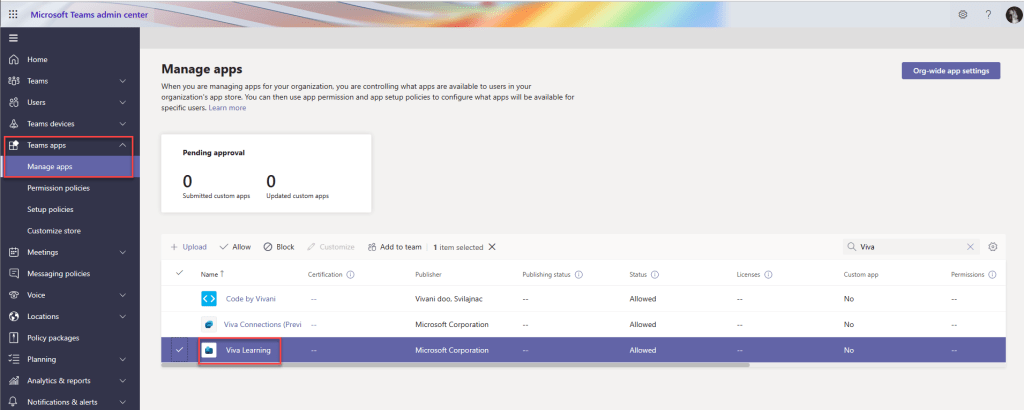Open the Viva Connections app link
Image resolution: width=1024 pixels, height=410 pixels.
click(262, 324)
